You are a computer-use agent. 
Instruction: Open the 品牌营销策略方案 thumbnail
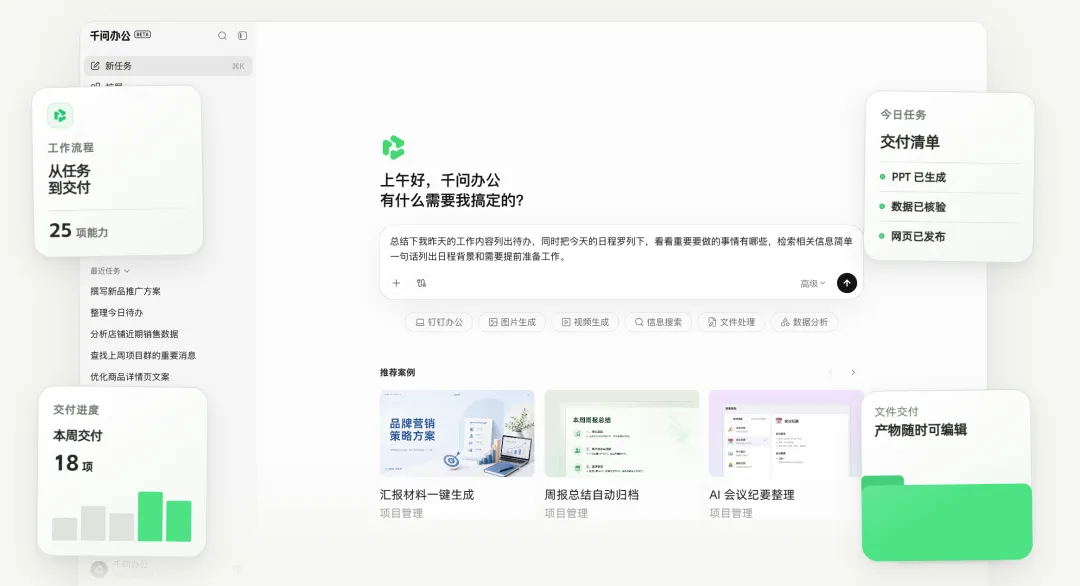(x=457, y=433)
